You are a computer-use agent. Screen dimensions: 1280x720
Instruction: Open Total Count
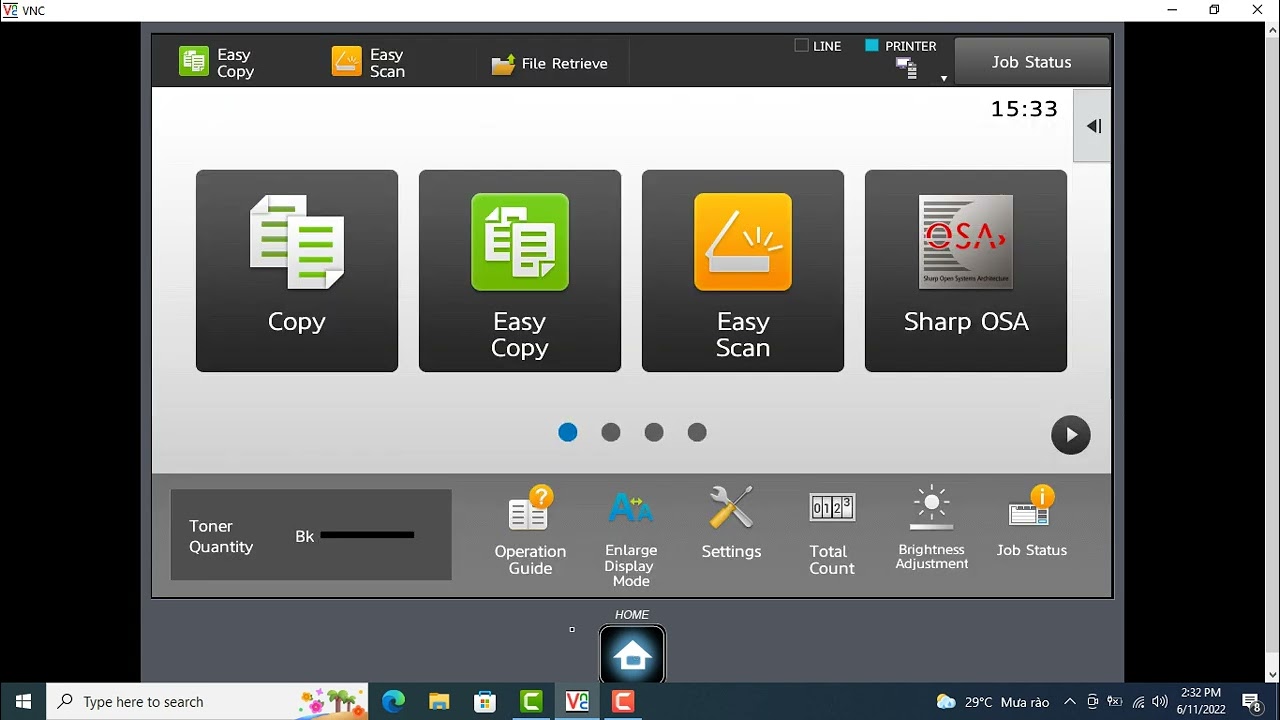click(832, 533)
